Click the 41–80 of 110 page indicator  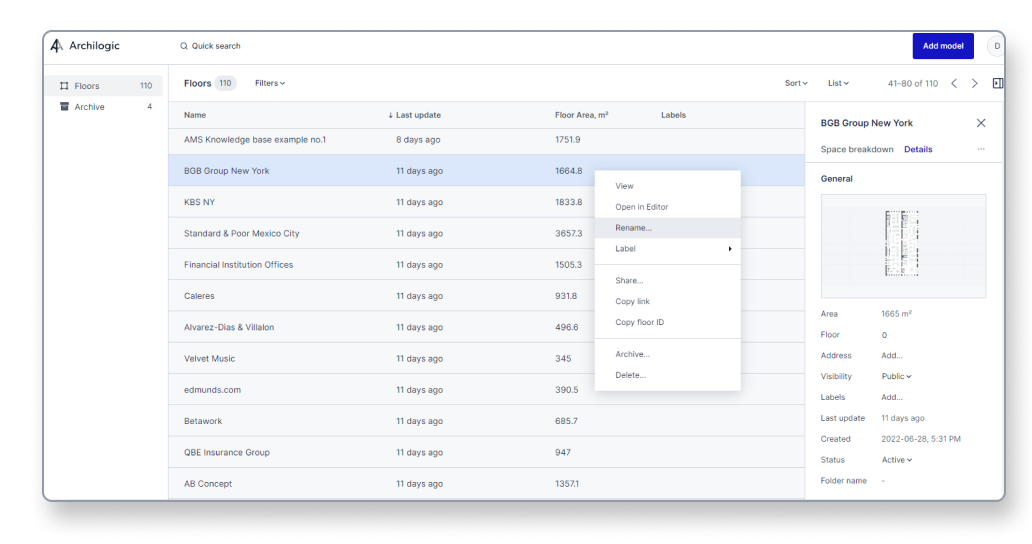coord(912,84)
